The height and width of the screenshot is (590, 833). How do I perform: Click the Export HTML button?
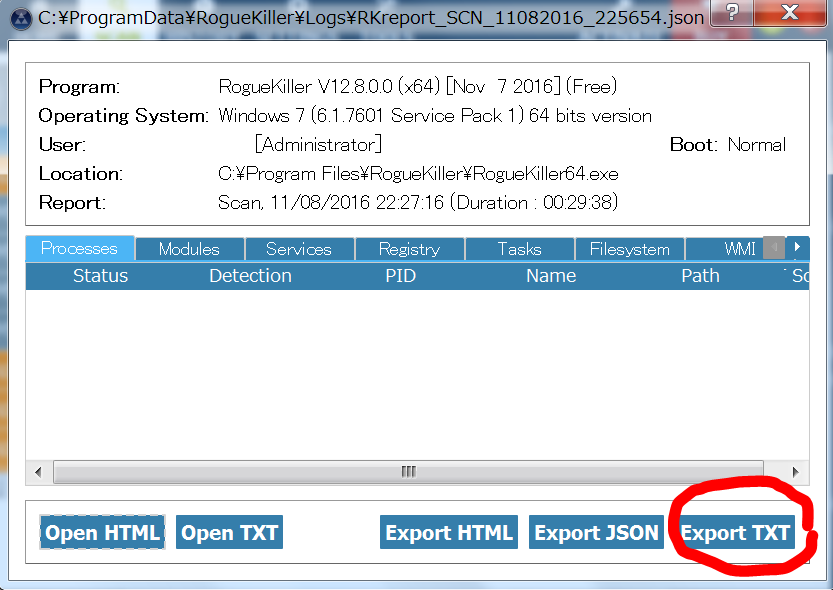pos(448,532)
